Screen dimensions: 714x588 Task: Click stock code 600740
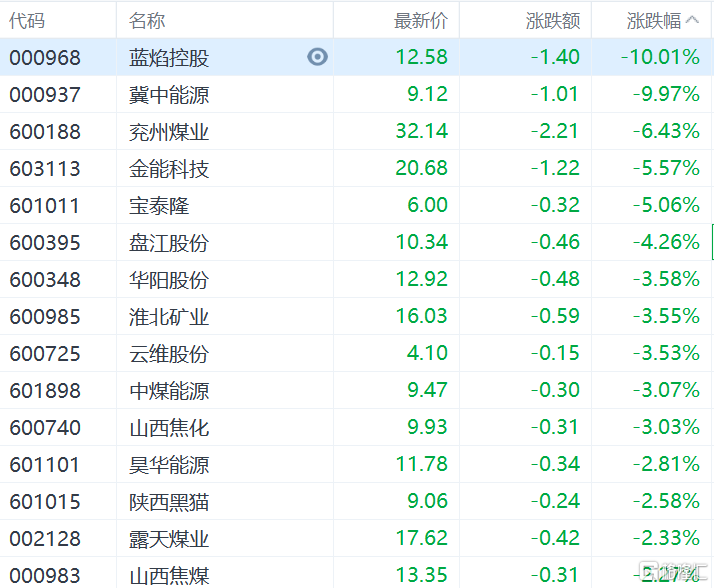(x=45, y=427)
